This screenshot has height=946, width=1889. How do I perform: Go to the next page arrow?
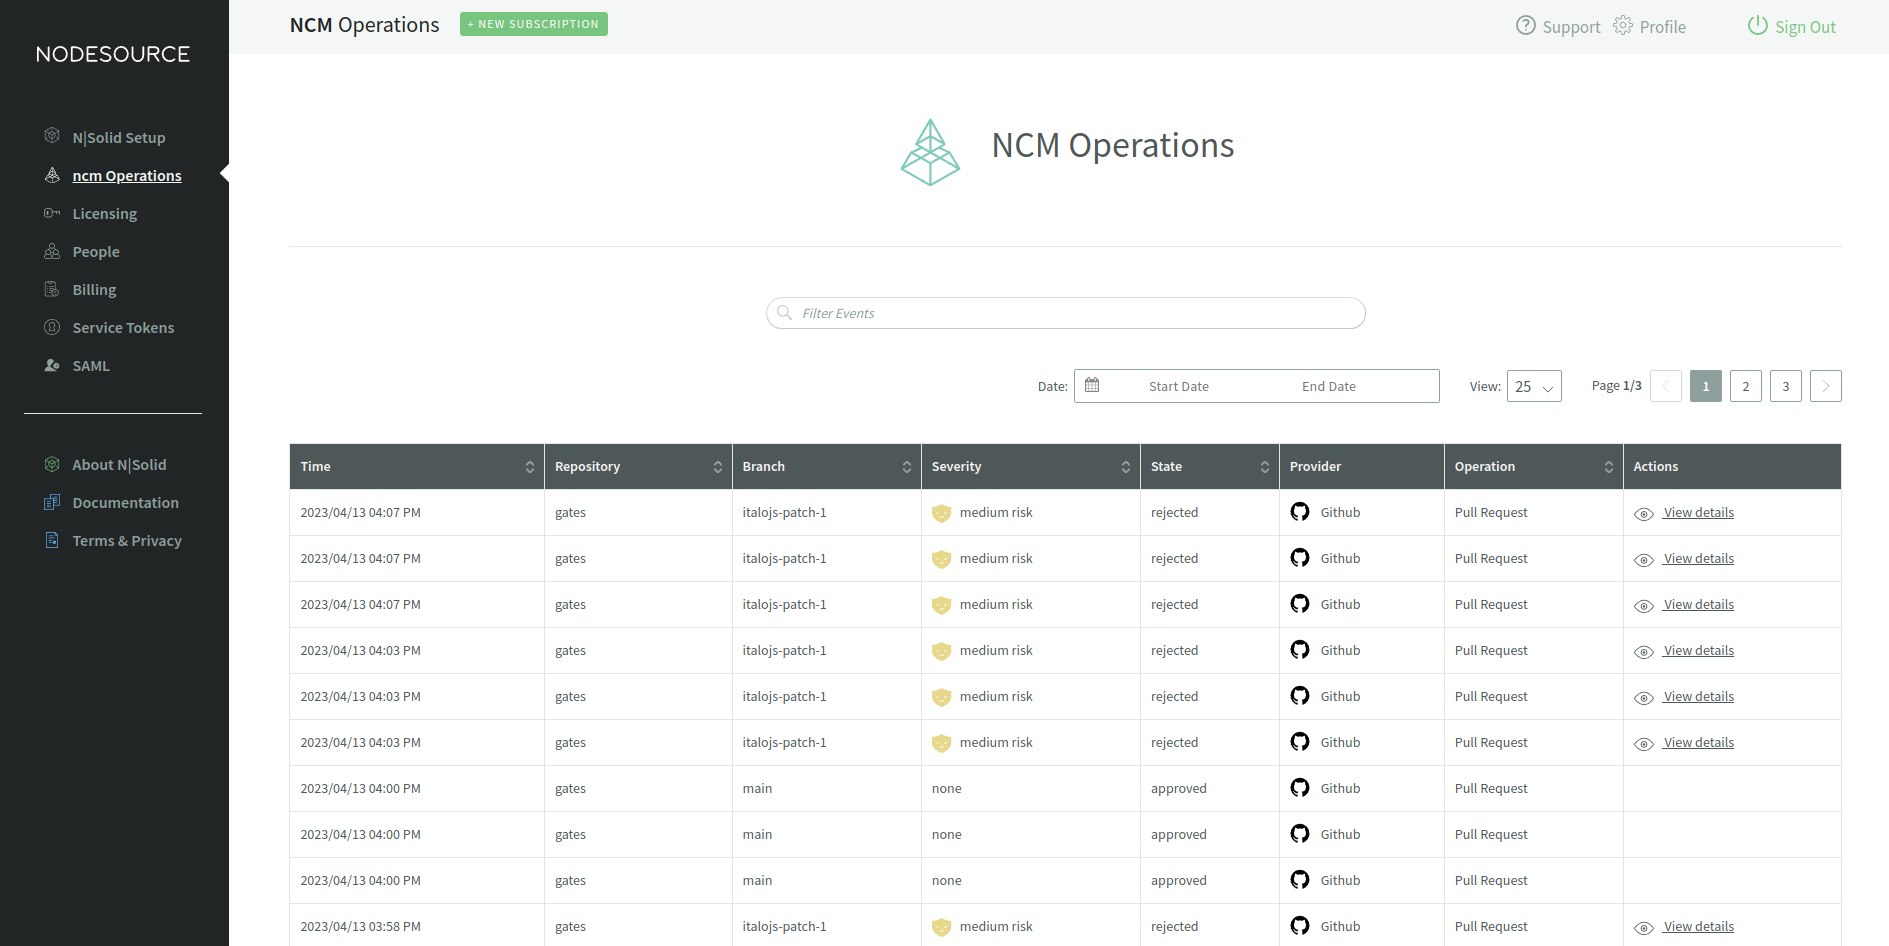(x=1825, y=386)
